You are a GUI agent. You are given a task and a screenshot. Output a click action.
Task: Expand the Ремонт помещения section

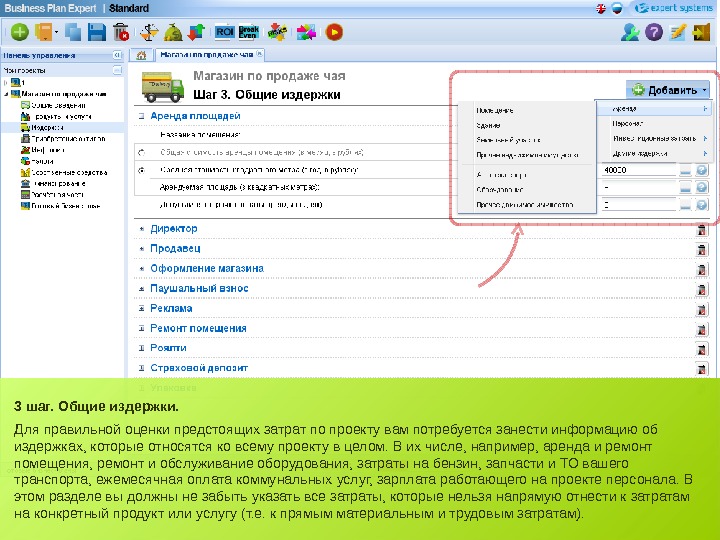pyautogui.click(x=141, y=328)
